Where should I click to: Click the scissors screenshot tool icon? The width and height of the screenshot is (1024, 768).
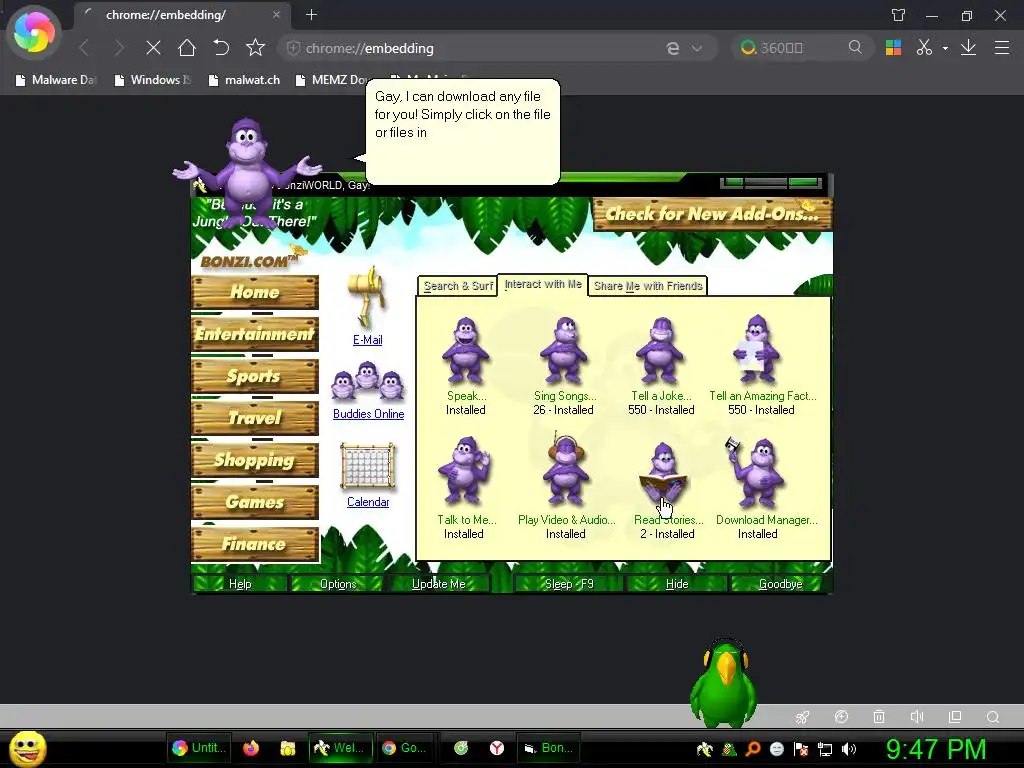(x=924, y=48)
